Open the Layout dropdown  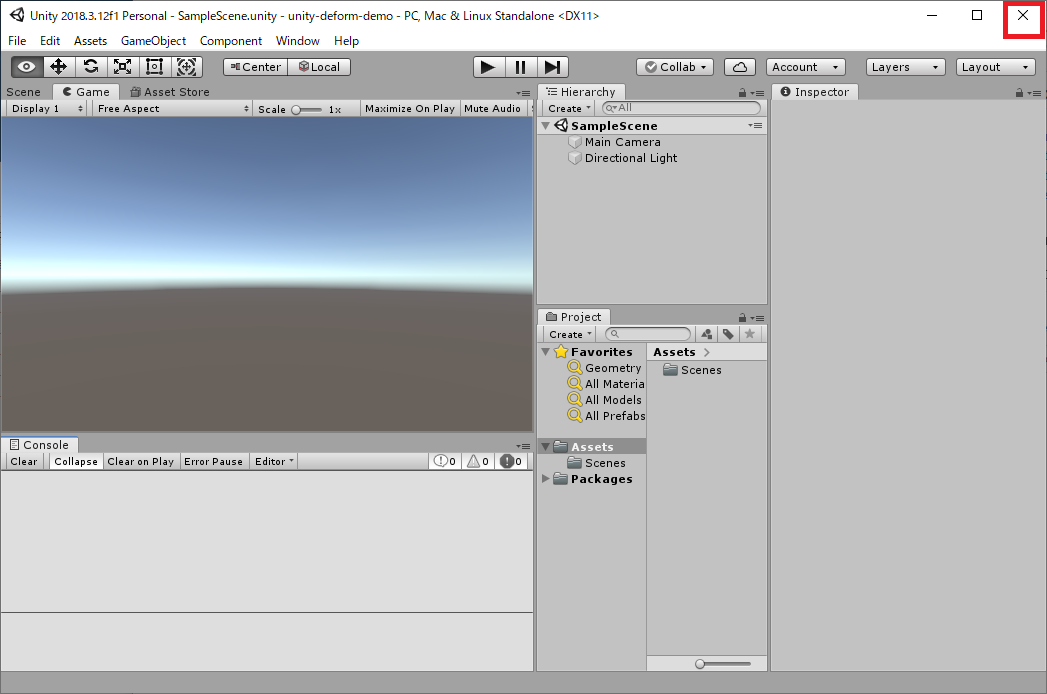tap(995, 66)
